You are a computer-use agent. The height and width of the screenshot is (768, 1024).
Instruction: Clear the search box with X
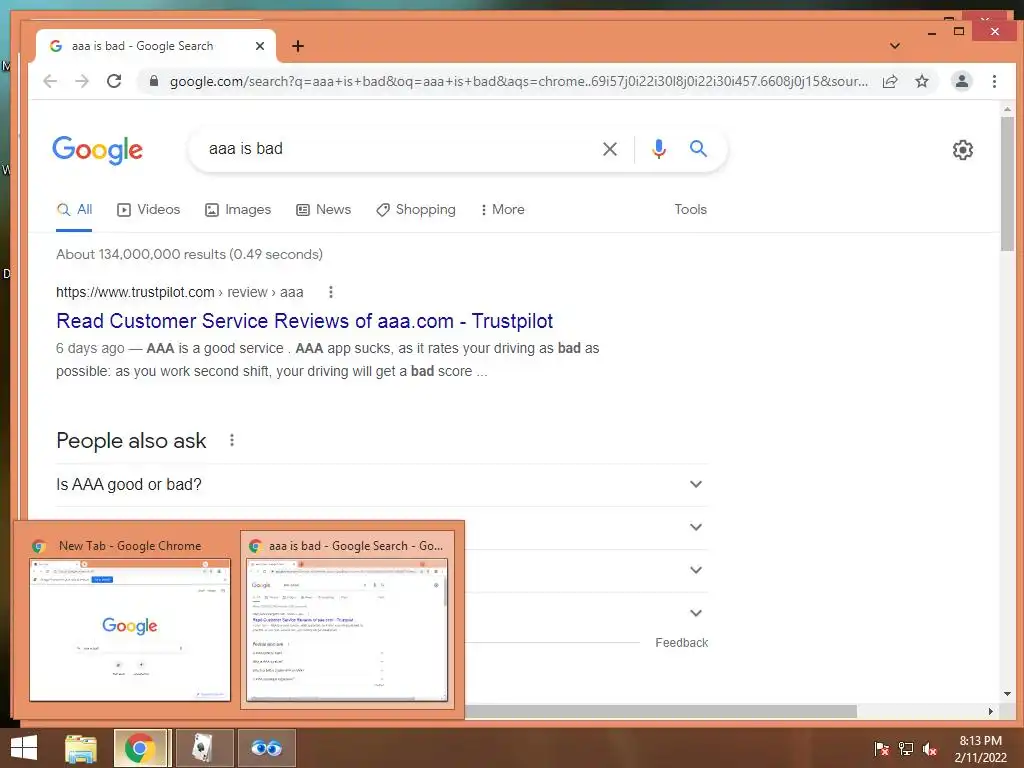(610, 149)
